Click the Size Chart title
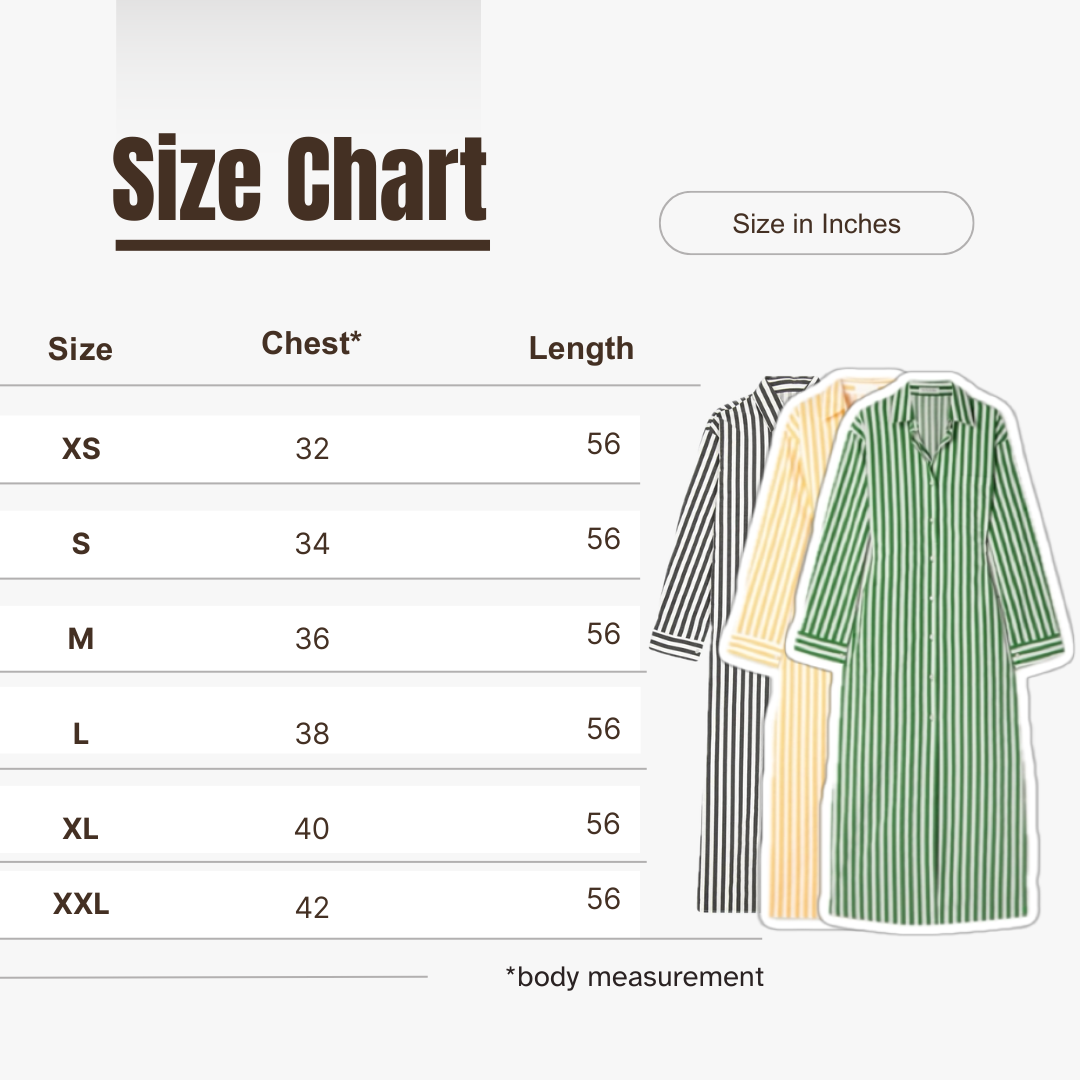This screenshot has height=1080, width=1080. tap(300, 180)
